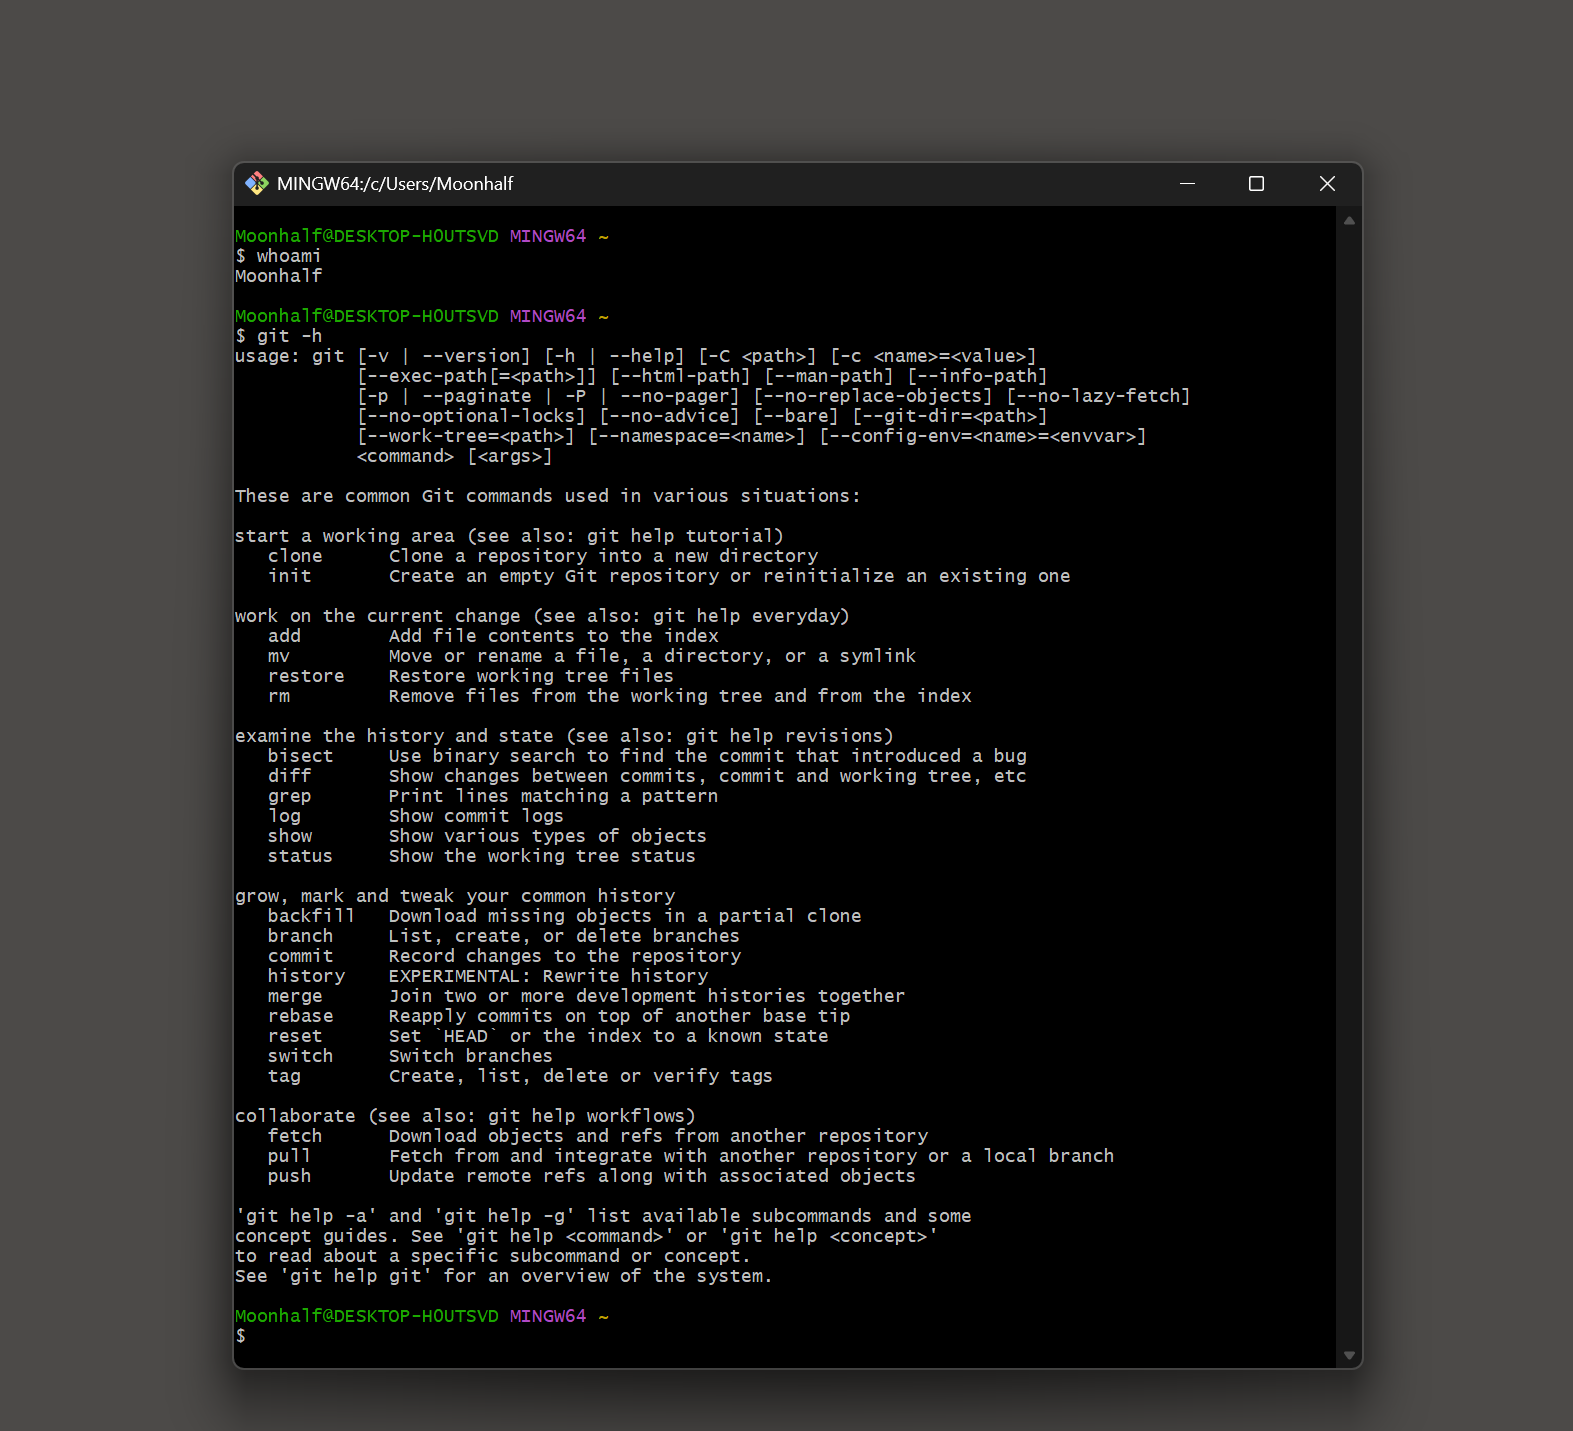The height and width of the screenshot is (1431, 1573).
Task: Click the 'bisect' command row
Action: [x=647, y=756]
